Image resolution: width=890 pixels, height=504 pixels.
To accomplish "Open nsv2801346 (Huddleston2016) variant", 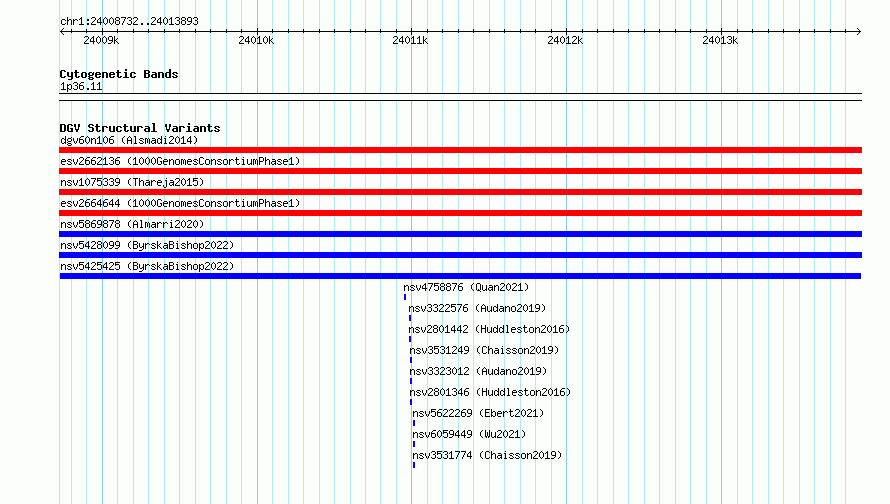I will [490, 392].
